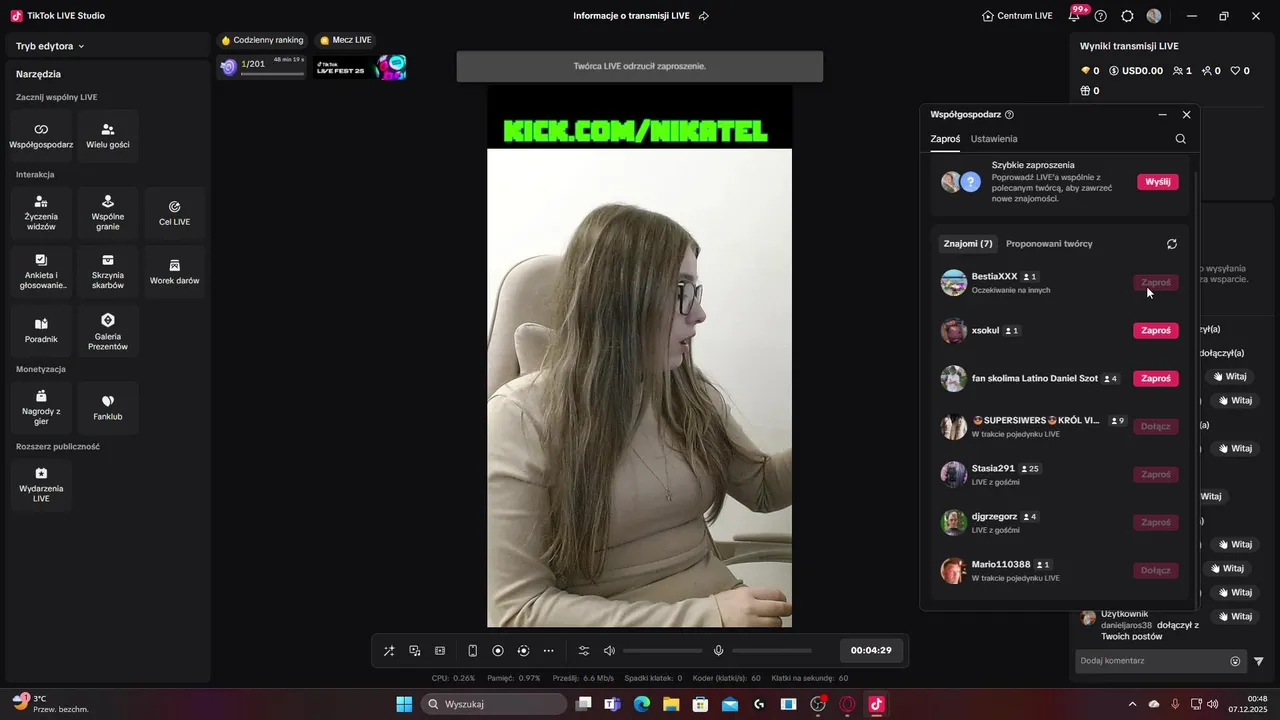Click the 1/201 ranking progress badge
Screen dimensions: 1280x720
[262, 67]
